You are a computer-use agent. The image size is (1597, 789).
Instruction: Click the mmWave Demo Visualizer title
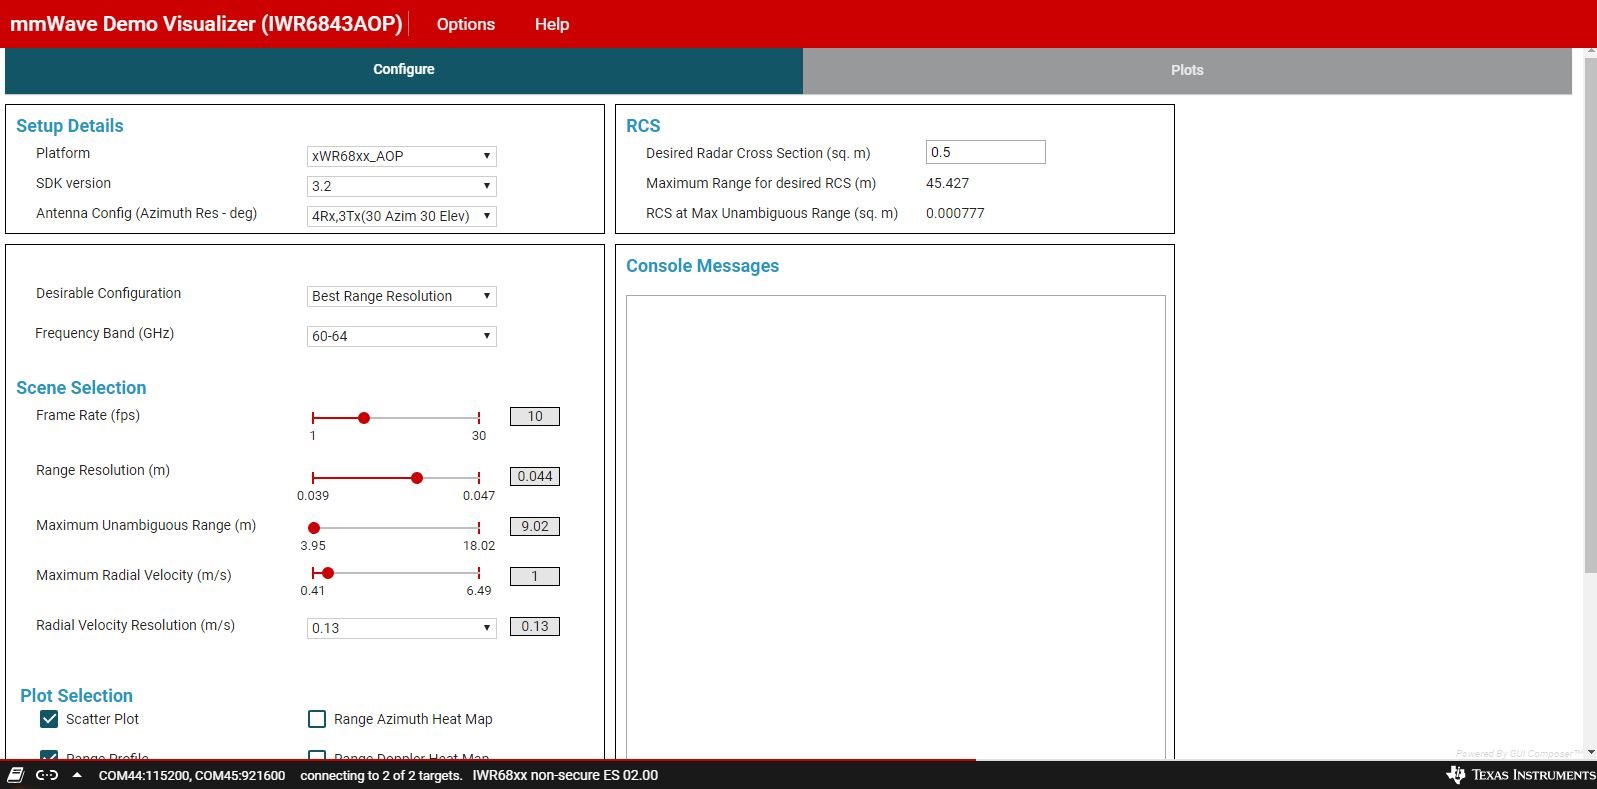(206, 24)
